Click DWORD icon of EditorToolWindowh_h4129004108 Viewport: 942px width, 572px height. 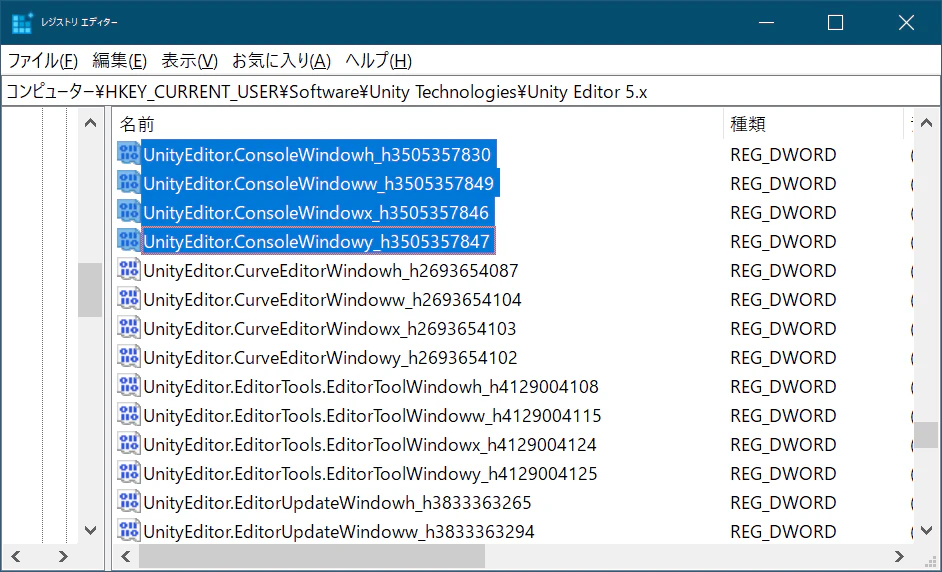point(129,386)
